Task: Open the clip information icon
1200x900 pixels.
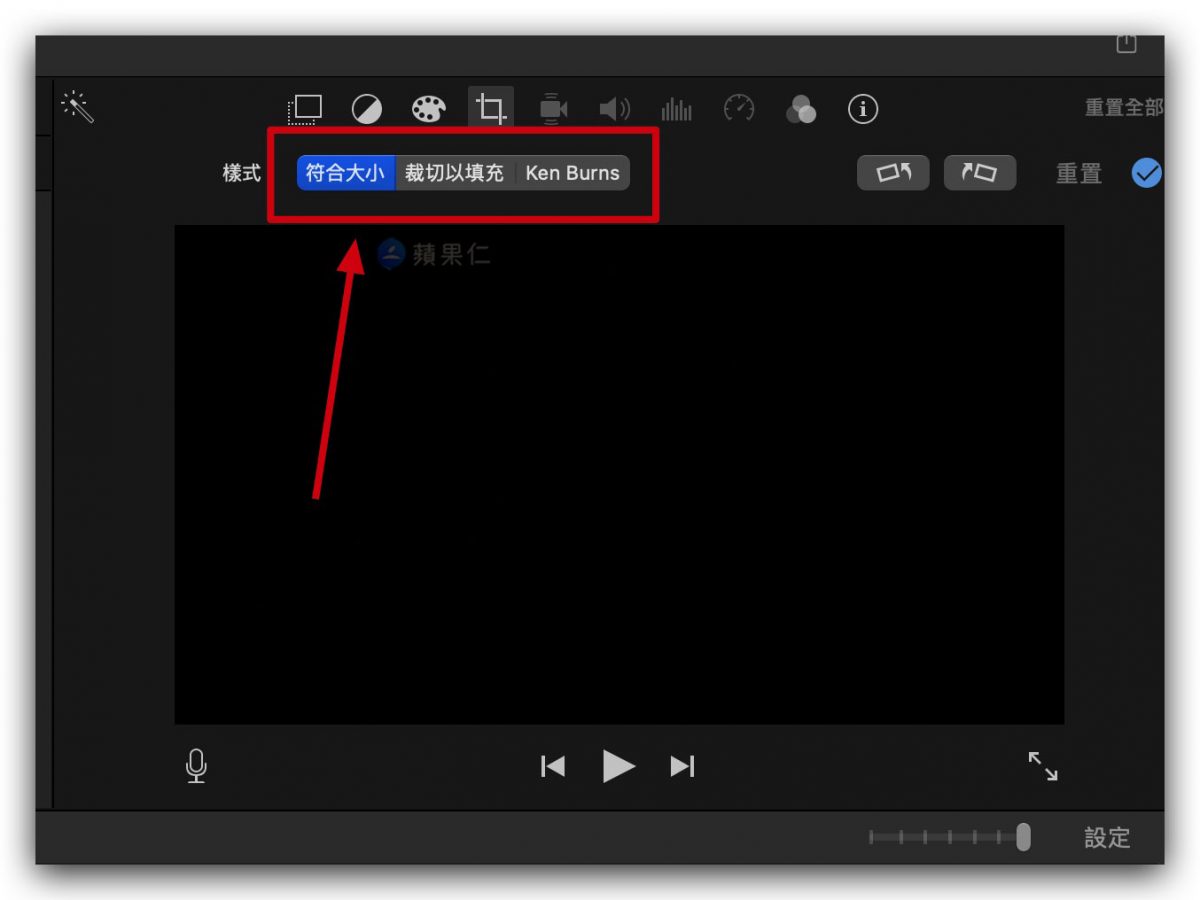Action: (x=863, y=108)
